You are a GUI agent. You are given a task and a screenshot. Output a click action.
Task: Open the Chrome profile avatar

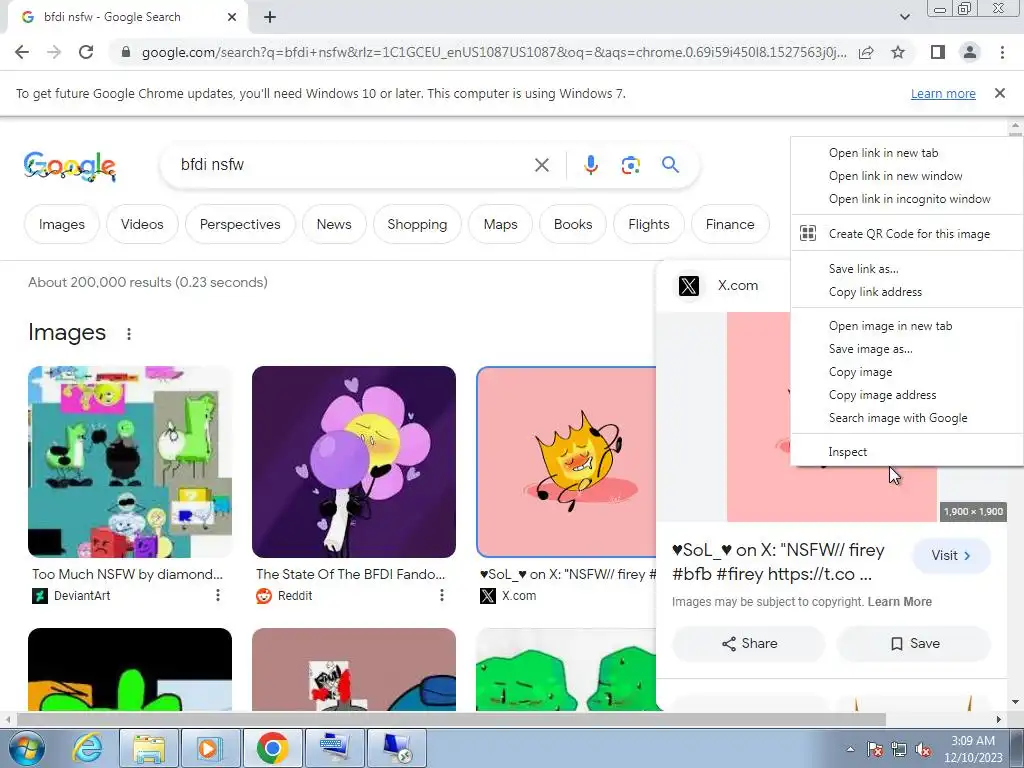pos(970,52)
